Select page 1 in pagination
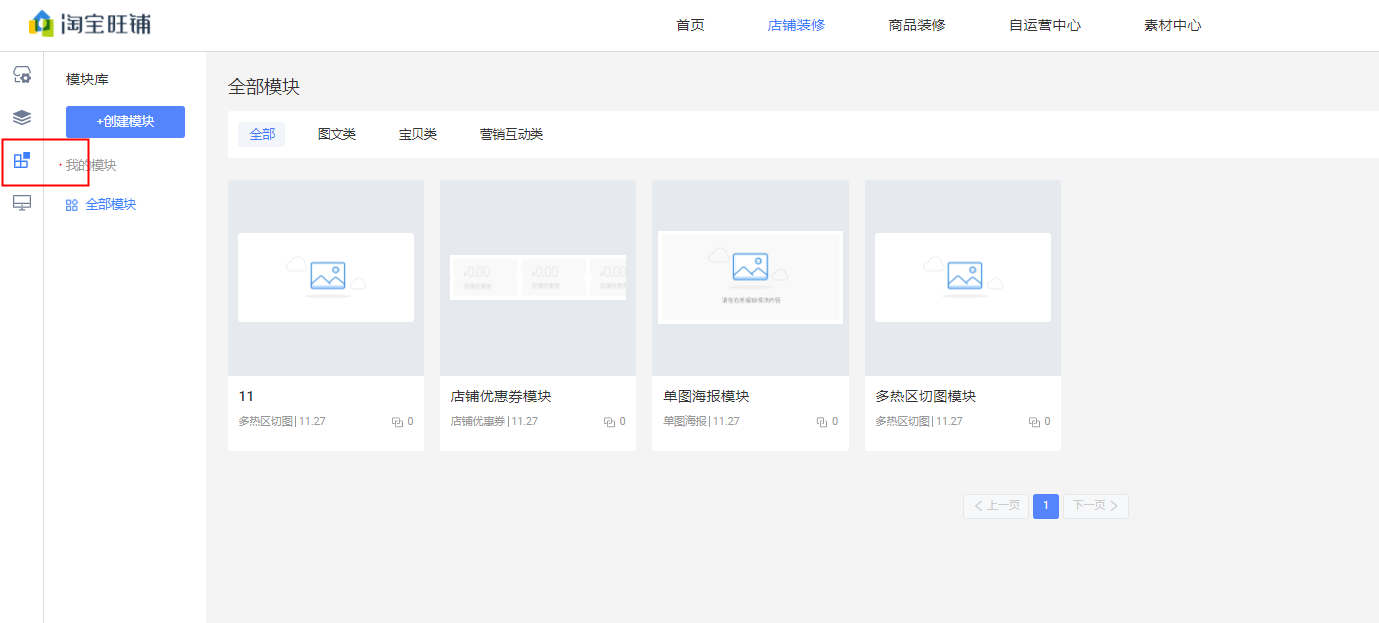Viewport: 1379px width, 623px height. (x=1045, y=506)
